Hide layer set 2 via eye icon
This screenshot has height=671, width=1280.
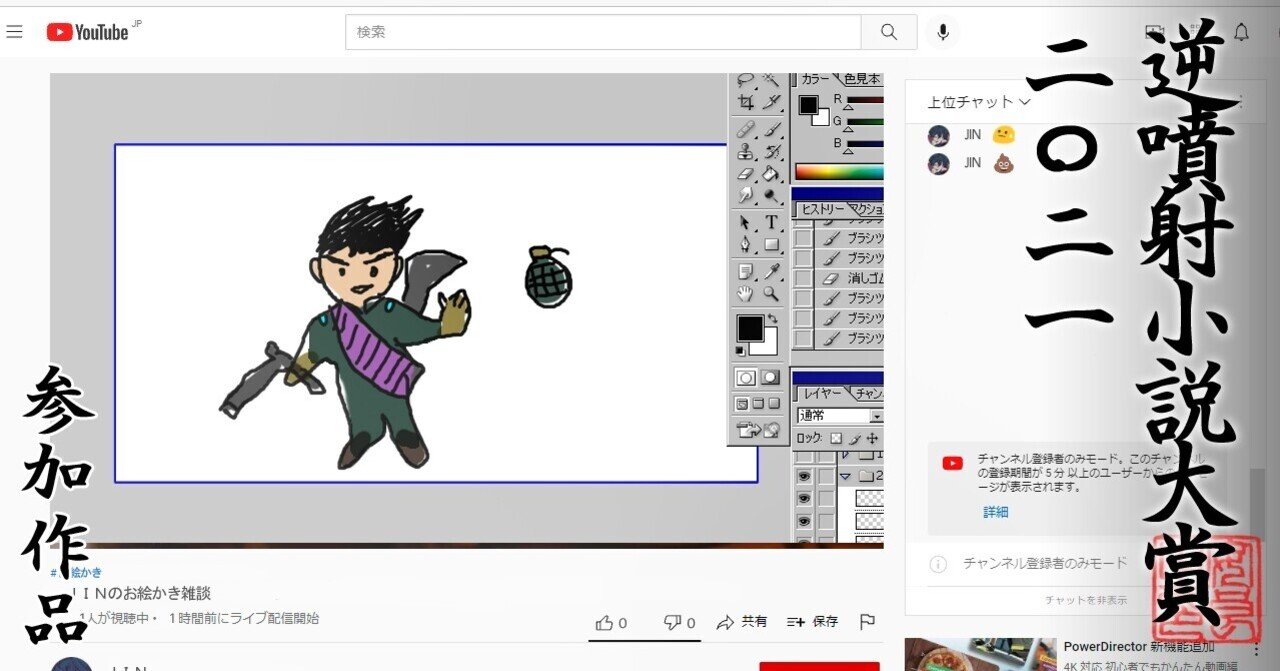click(x=804, y=476)
